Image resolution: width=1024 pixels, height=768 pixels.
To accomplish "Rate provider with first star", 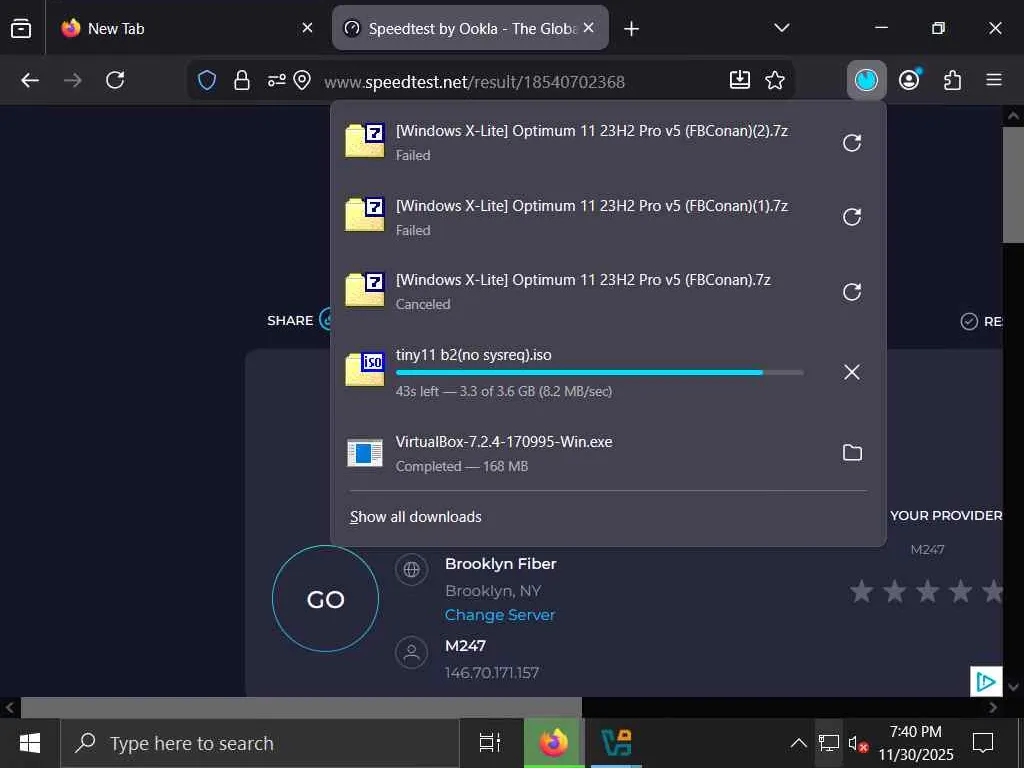I will [862, 591].
